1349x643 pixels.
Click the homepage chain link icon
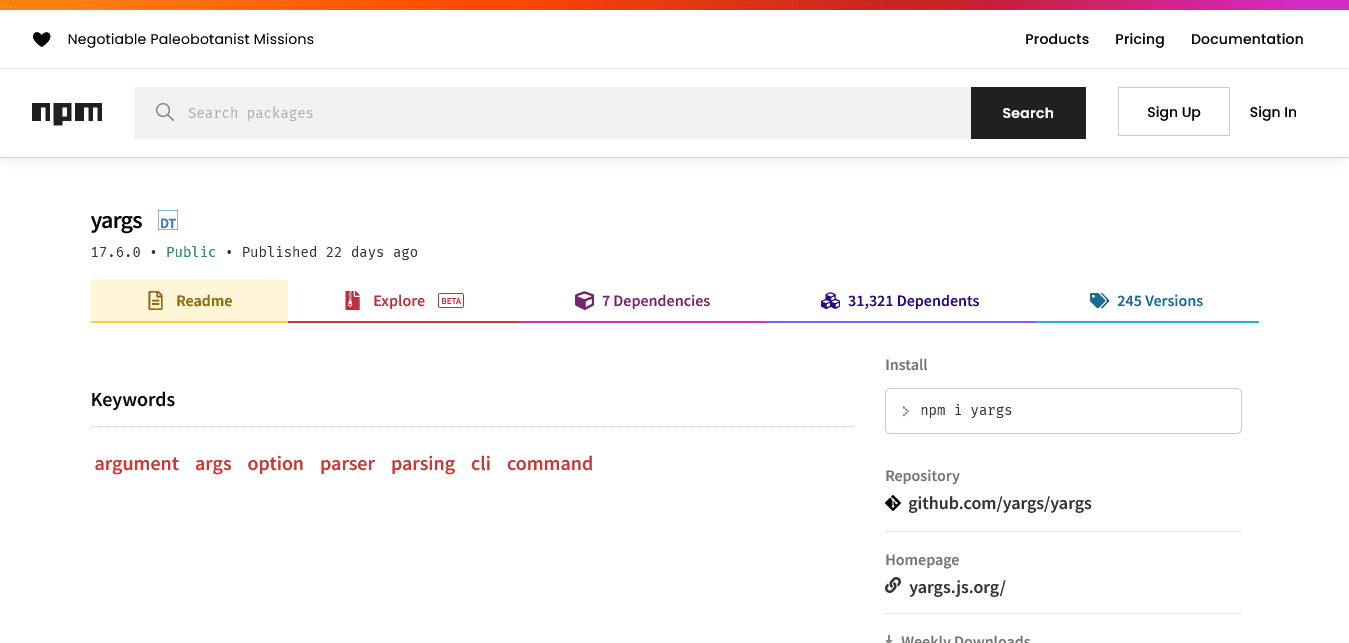893,586
